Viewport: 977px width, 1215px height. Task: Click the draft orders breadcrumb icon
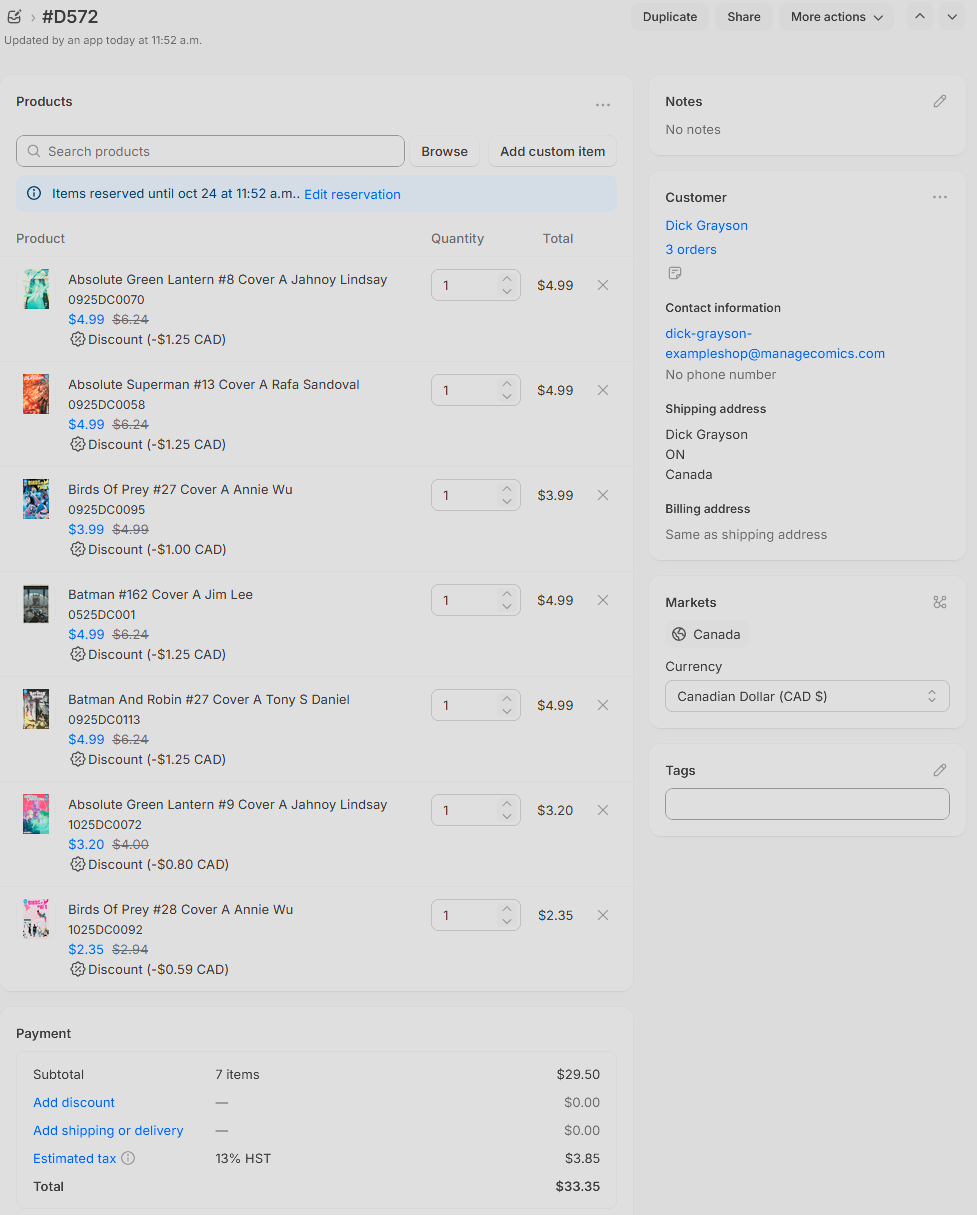[x=14, y=16]
